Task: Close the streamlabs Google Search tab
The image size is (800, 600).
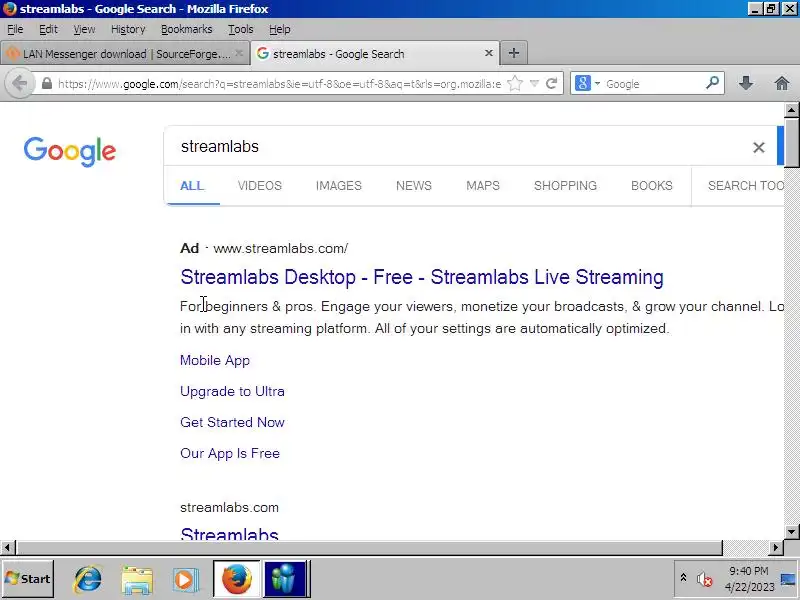Action: [x=488, y=53]
